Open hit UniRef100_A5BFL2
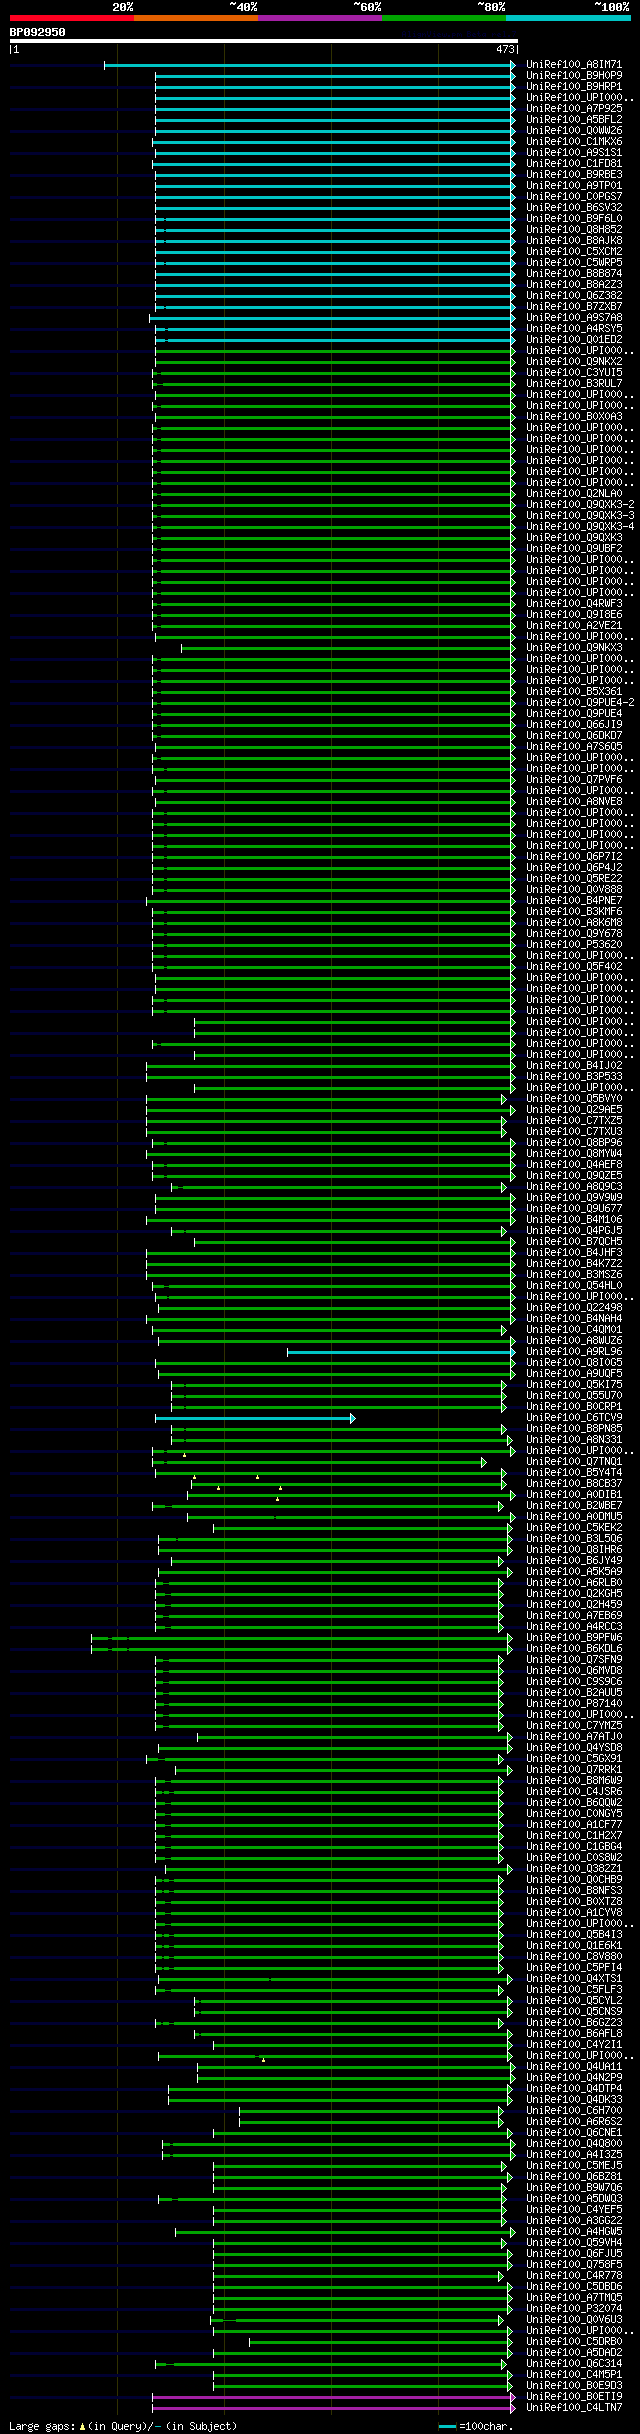The width and height of the screenshot is (640, 2434). [x=574, y=119]
